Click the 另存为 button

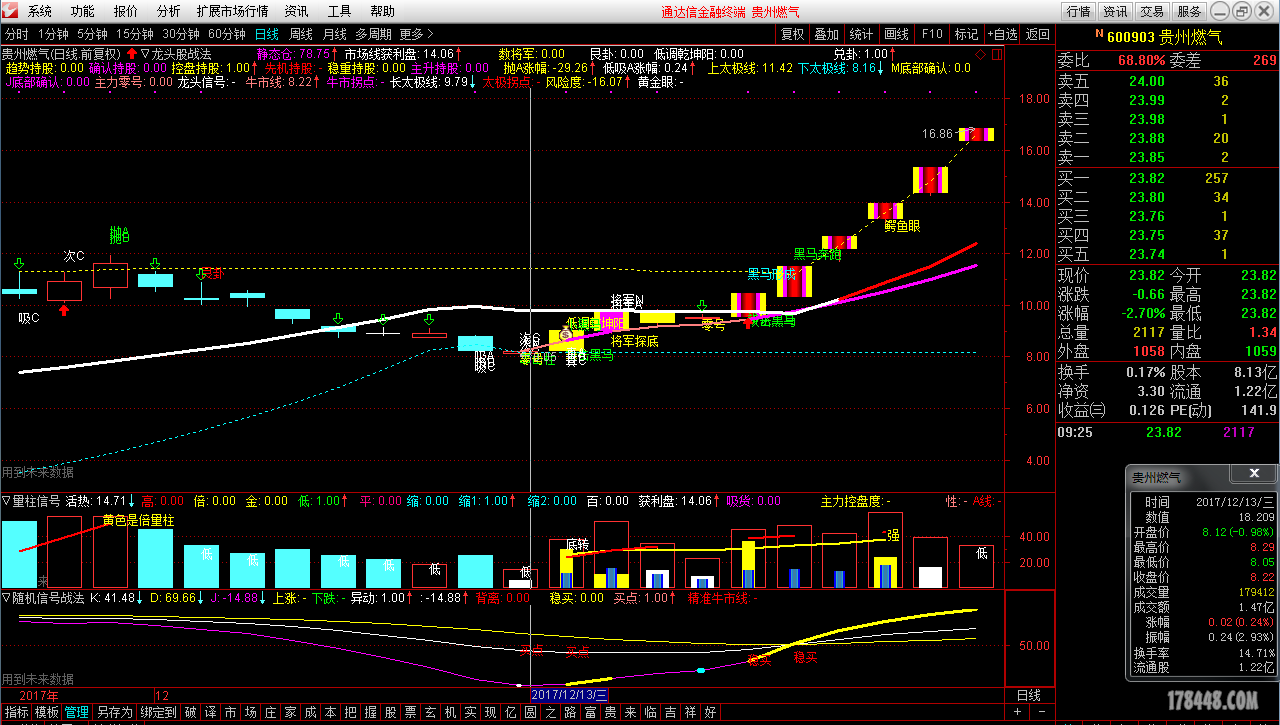pos(115,713)
